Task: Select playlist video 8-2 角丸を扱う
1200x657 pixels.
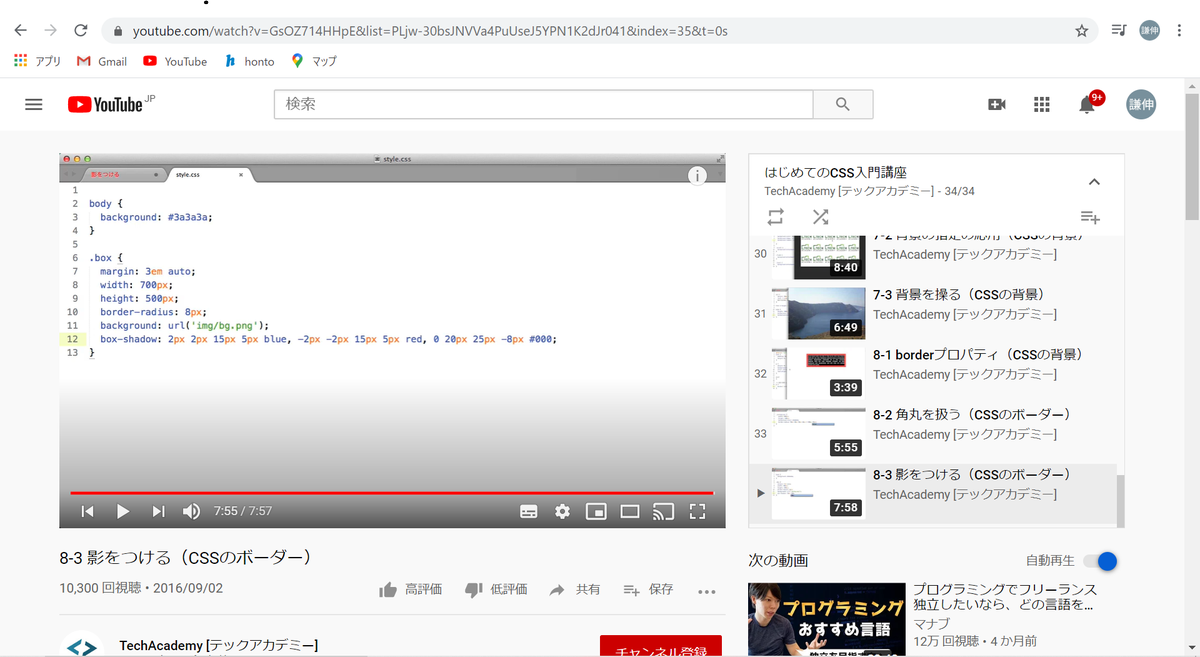Action: click(x=972, y=414)
